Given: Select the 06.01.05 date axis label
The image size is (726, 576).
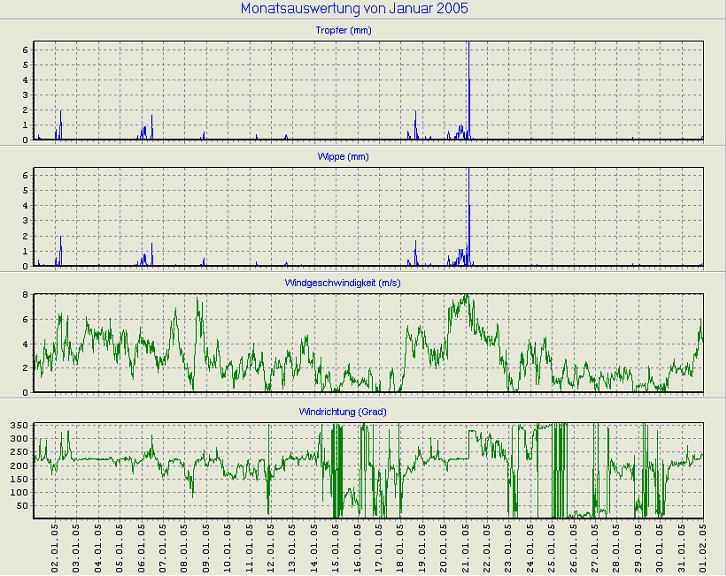Looking at the screenshot, I should click(x=142, y=546).
